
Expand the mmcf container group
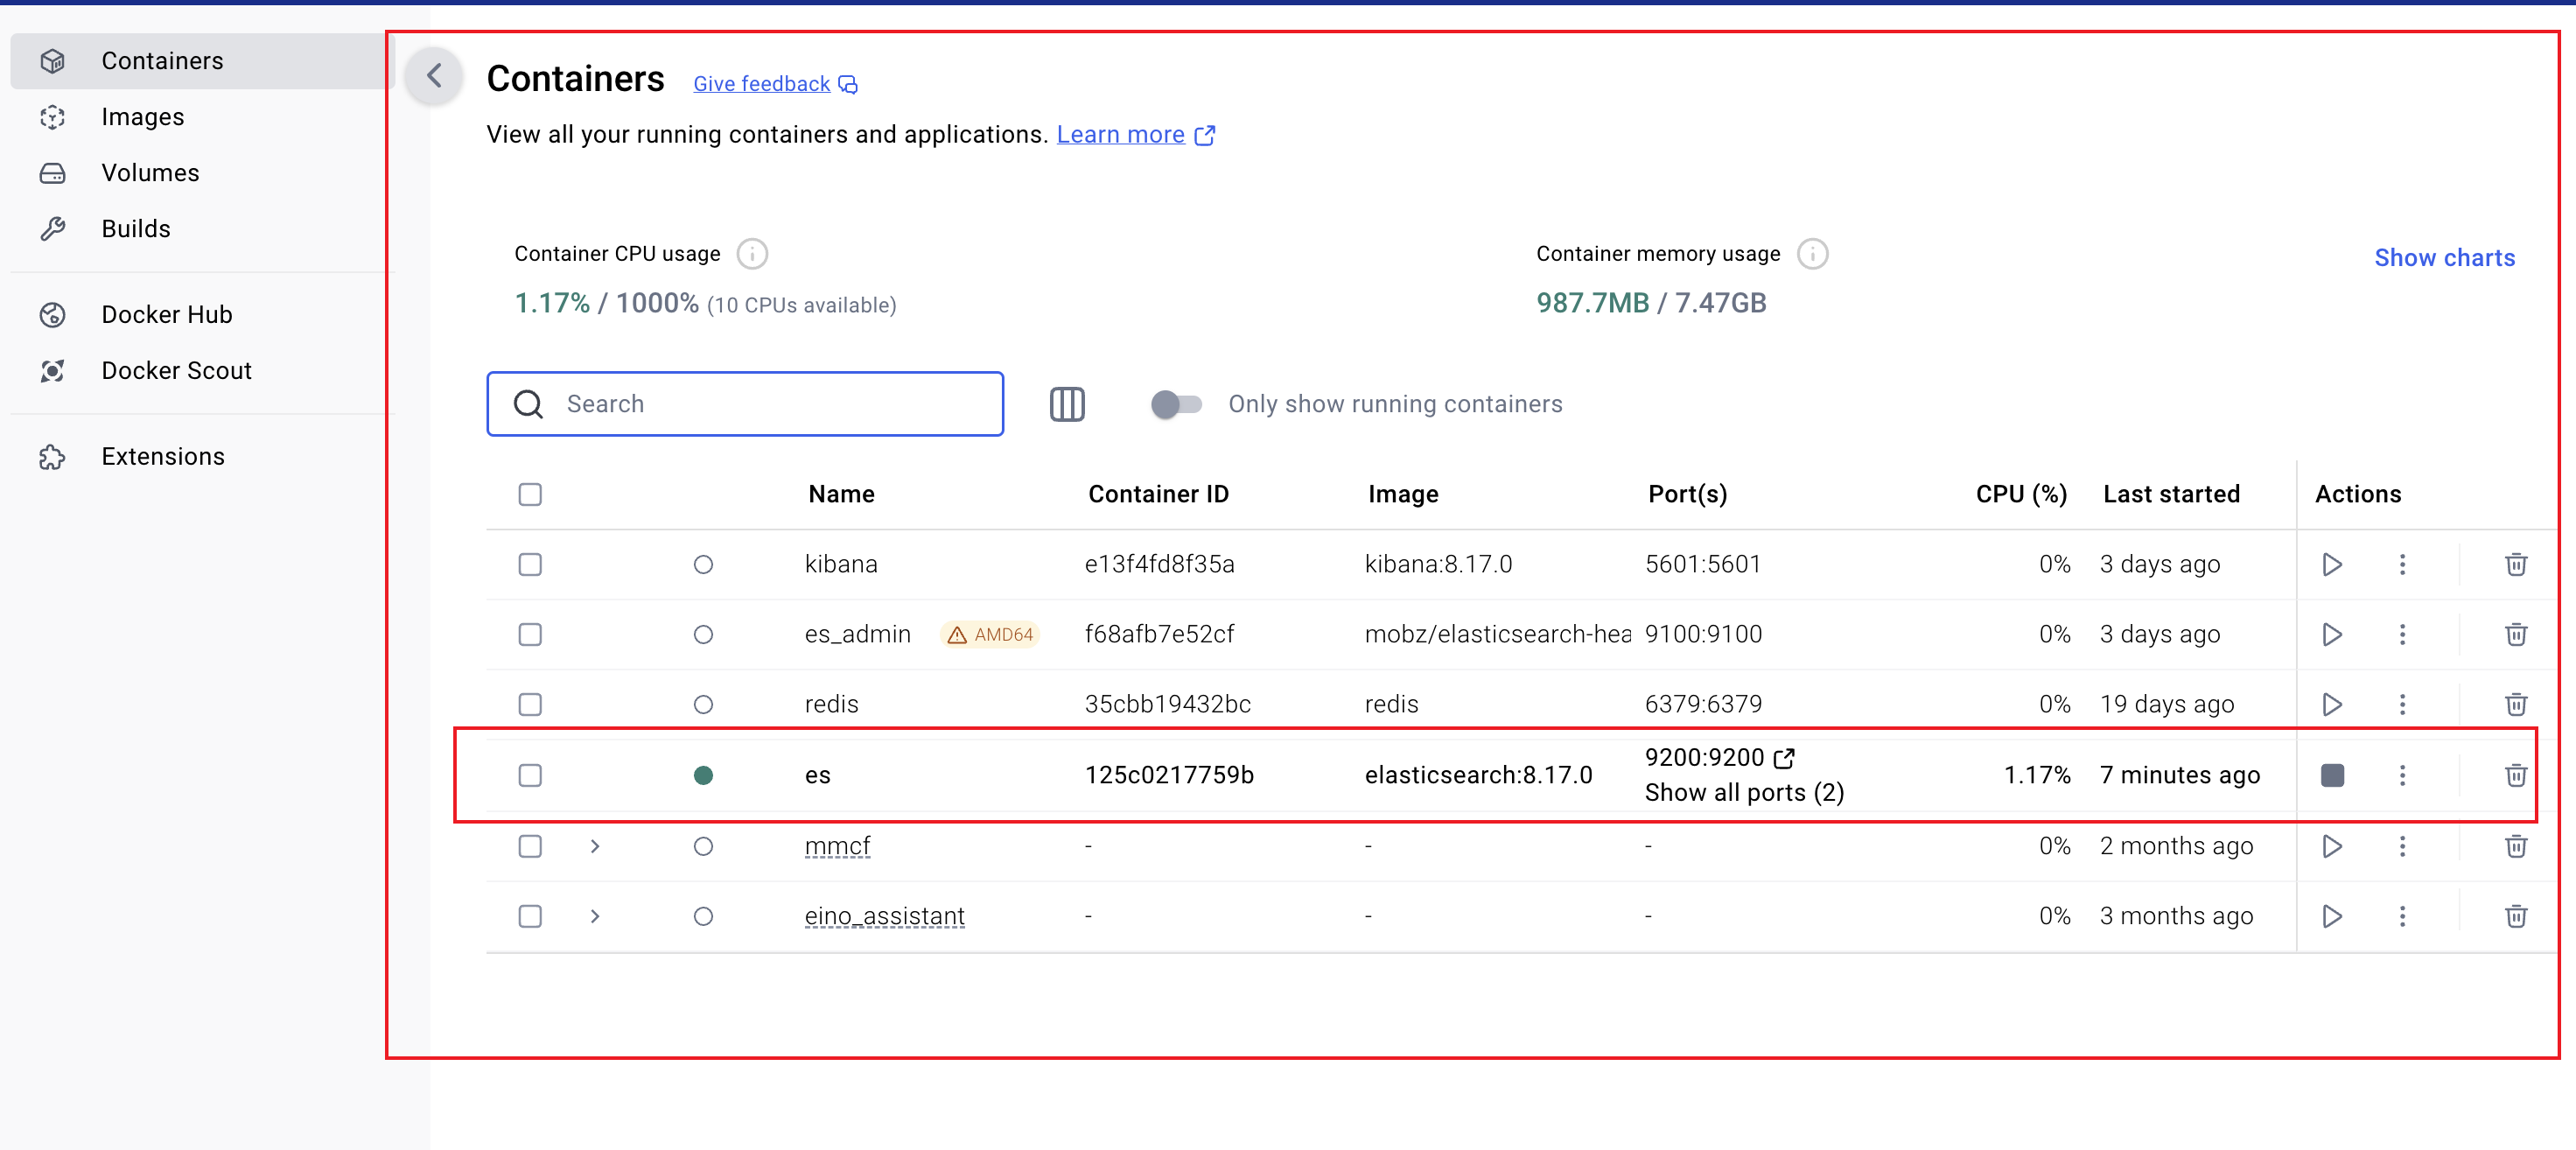click(x=595, y=846)
